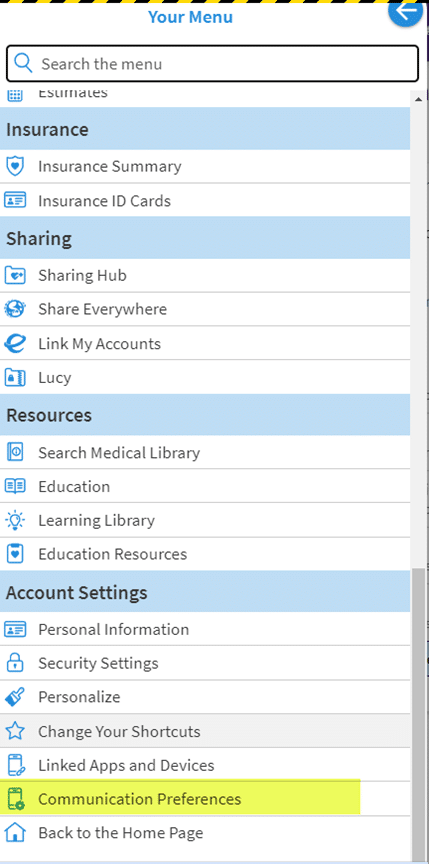Image resolution: width=429 pixels, height=864 pixels.
Task: Open Search Medical Library
Action: [x=205, y=452]
